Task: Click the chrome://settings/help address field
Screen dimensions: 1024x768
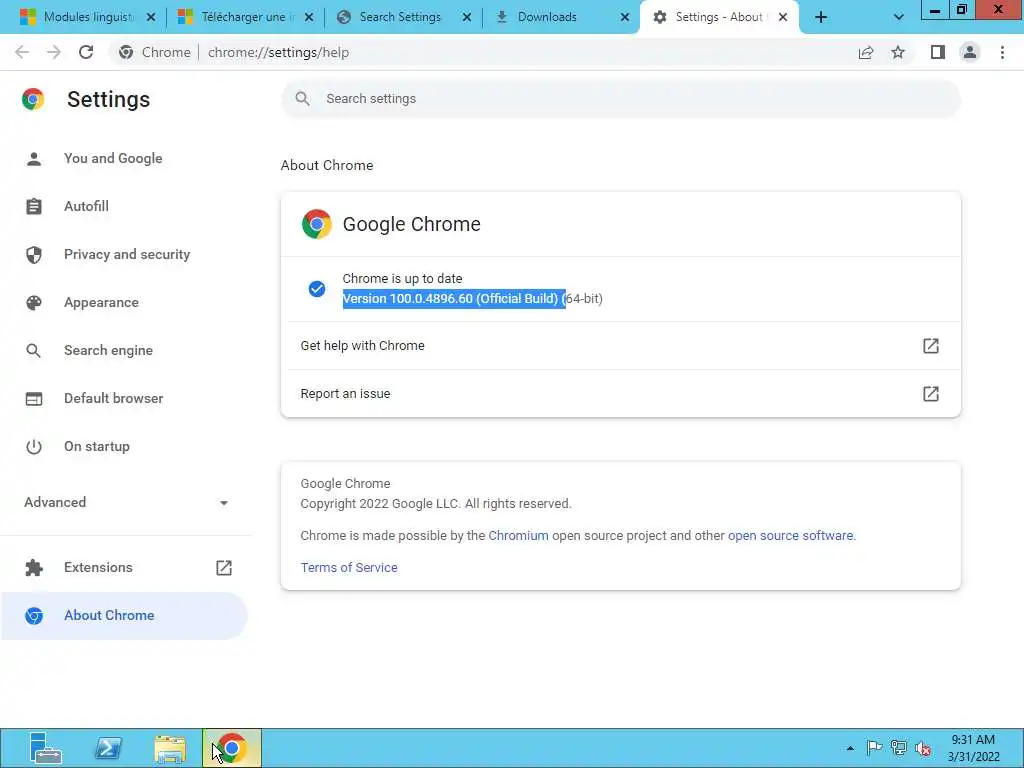Action: pos(278,52)
